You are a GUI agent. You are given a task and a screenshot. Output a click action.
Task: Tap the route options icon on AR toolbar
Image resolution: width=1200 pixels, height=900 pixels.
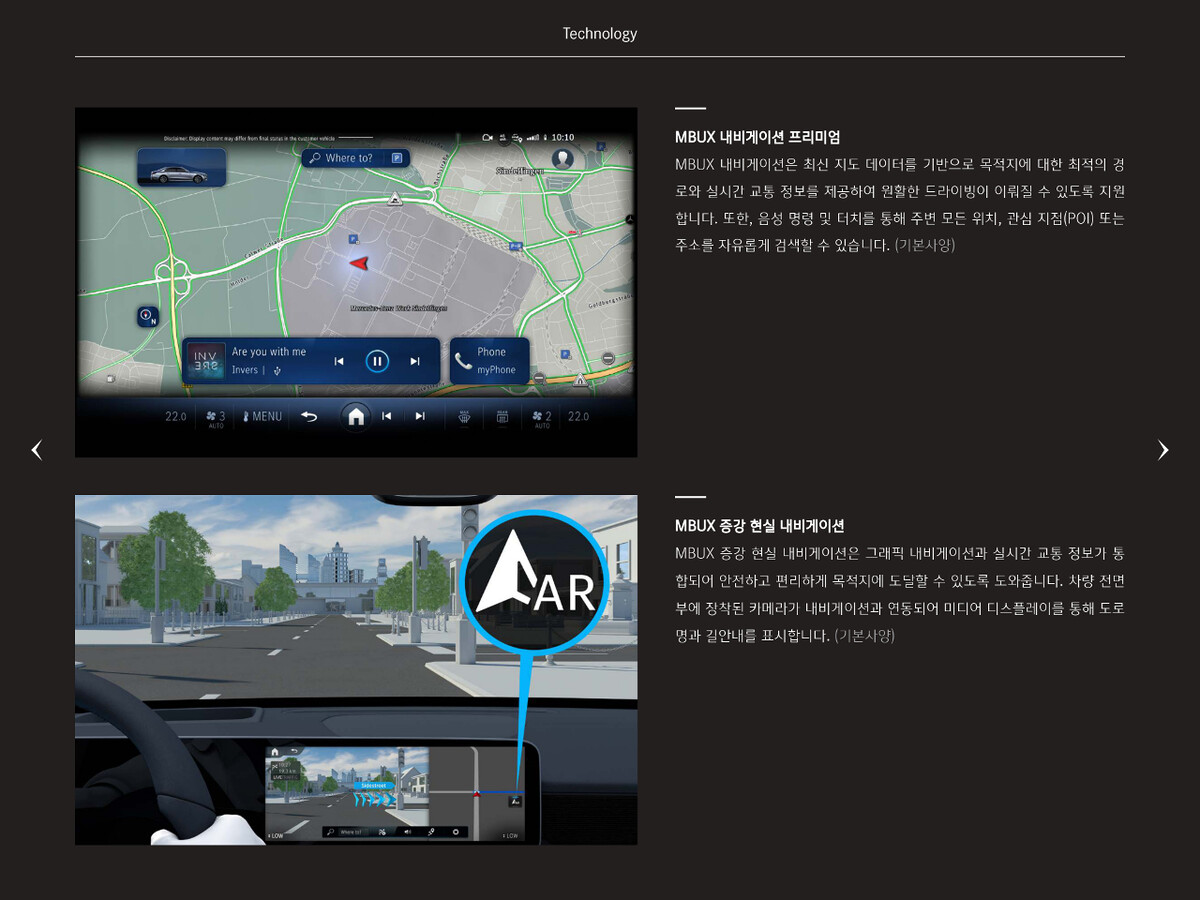click(x=382, y=831)
